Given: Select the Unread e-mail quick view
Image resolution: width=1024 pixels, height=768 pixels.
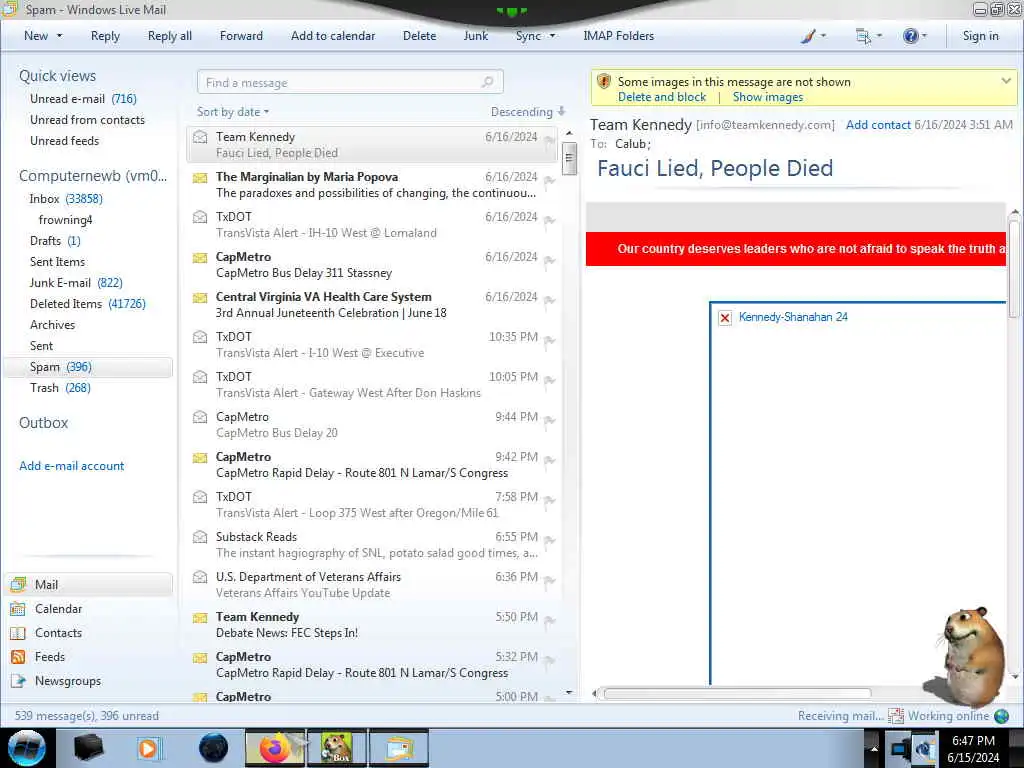Looking at the screenshot, I should (83, 99).
